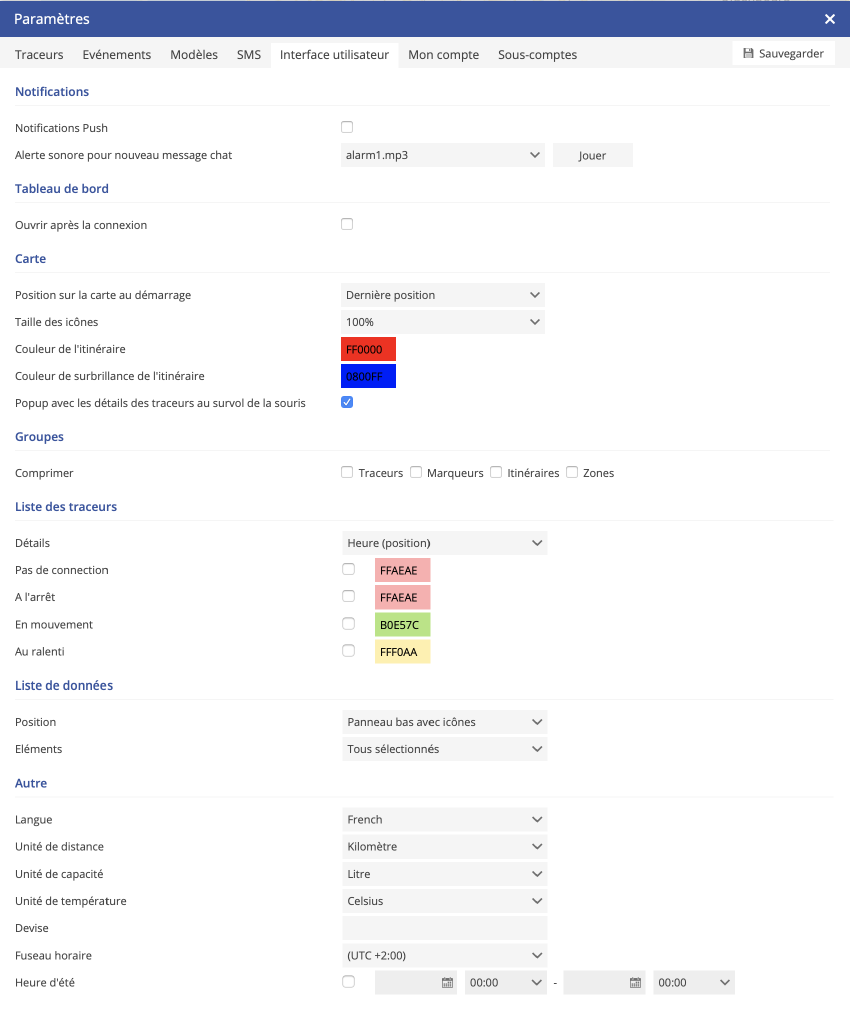Click the red FF0000 route color swatch
Viewport: 850px width, 1022px height.
pos(368,349)
